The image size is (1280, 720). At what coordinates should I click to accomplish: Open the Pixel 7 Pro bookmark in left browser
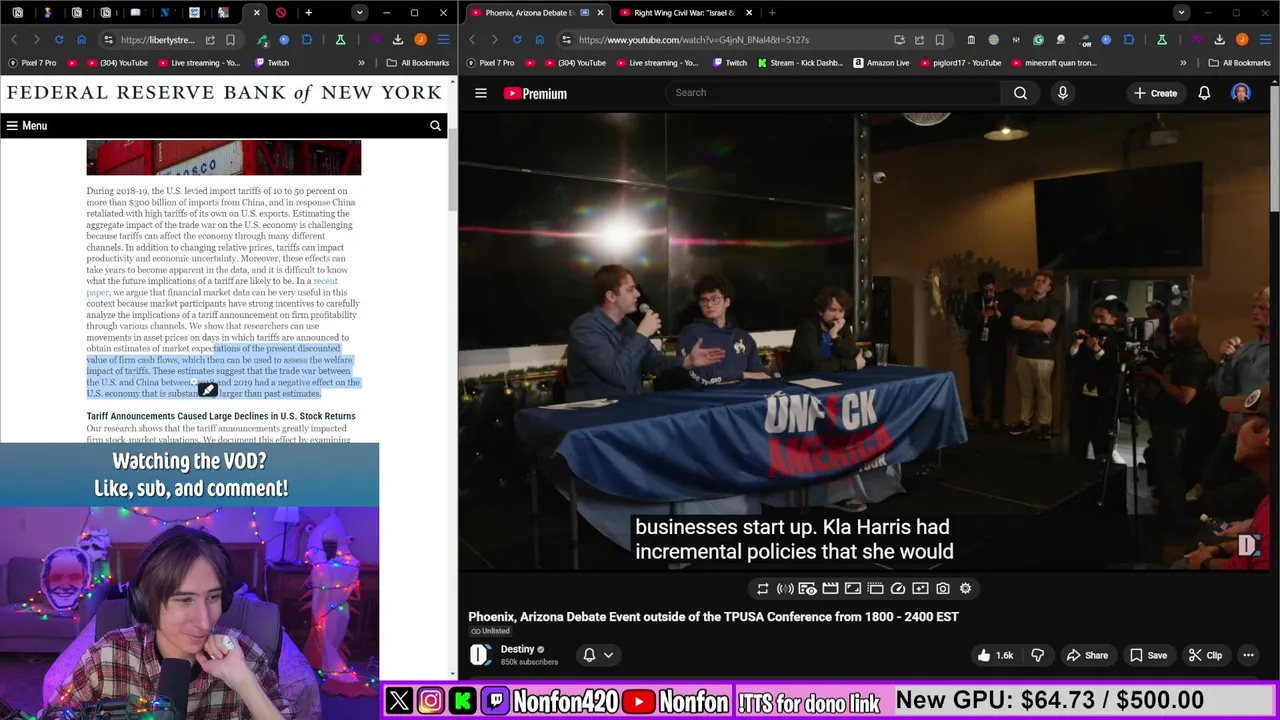click(x=32, y=63)
